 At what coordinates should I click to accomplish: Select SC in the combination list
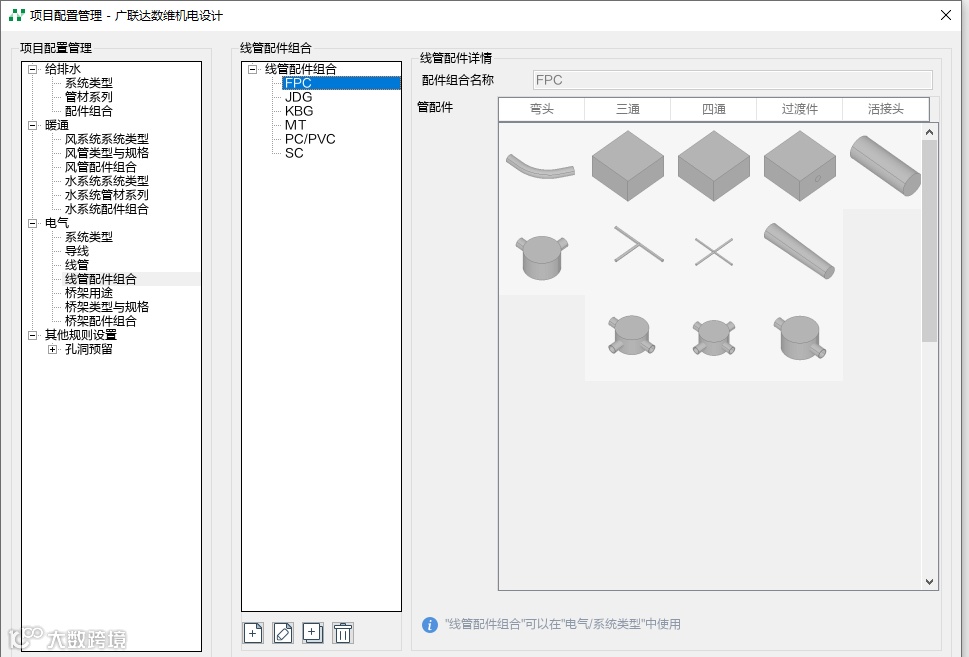point(294,153)
